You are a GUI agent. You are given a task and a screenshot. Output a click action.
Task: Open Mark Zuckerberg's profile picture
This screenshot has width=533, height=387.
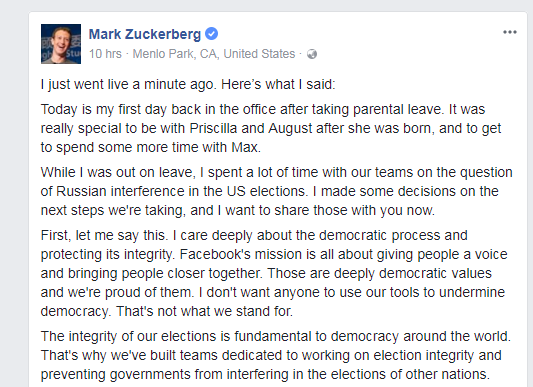tap(61, 44)
